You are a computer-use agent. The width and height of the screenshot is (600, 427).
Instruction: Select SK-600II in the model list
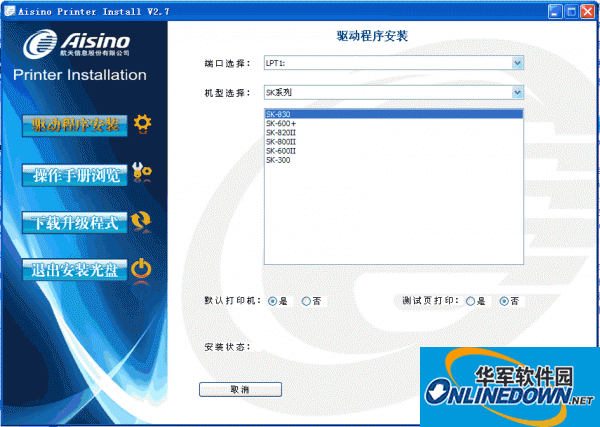pyautogui.click(x=393, y=151)
